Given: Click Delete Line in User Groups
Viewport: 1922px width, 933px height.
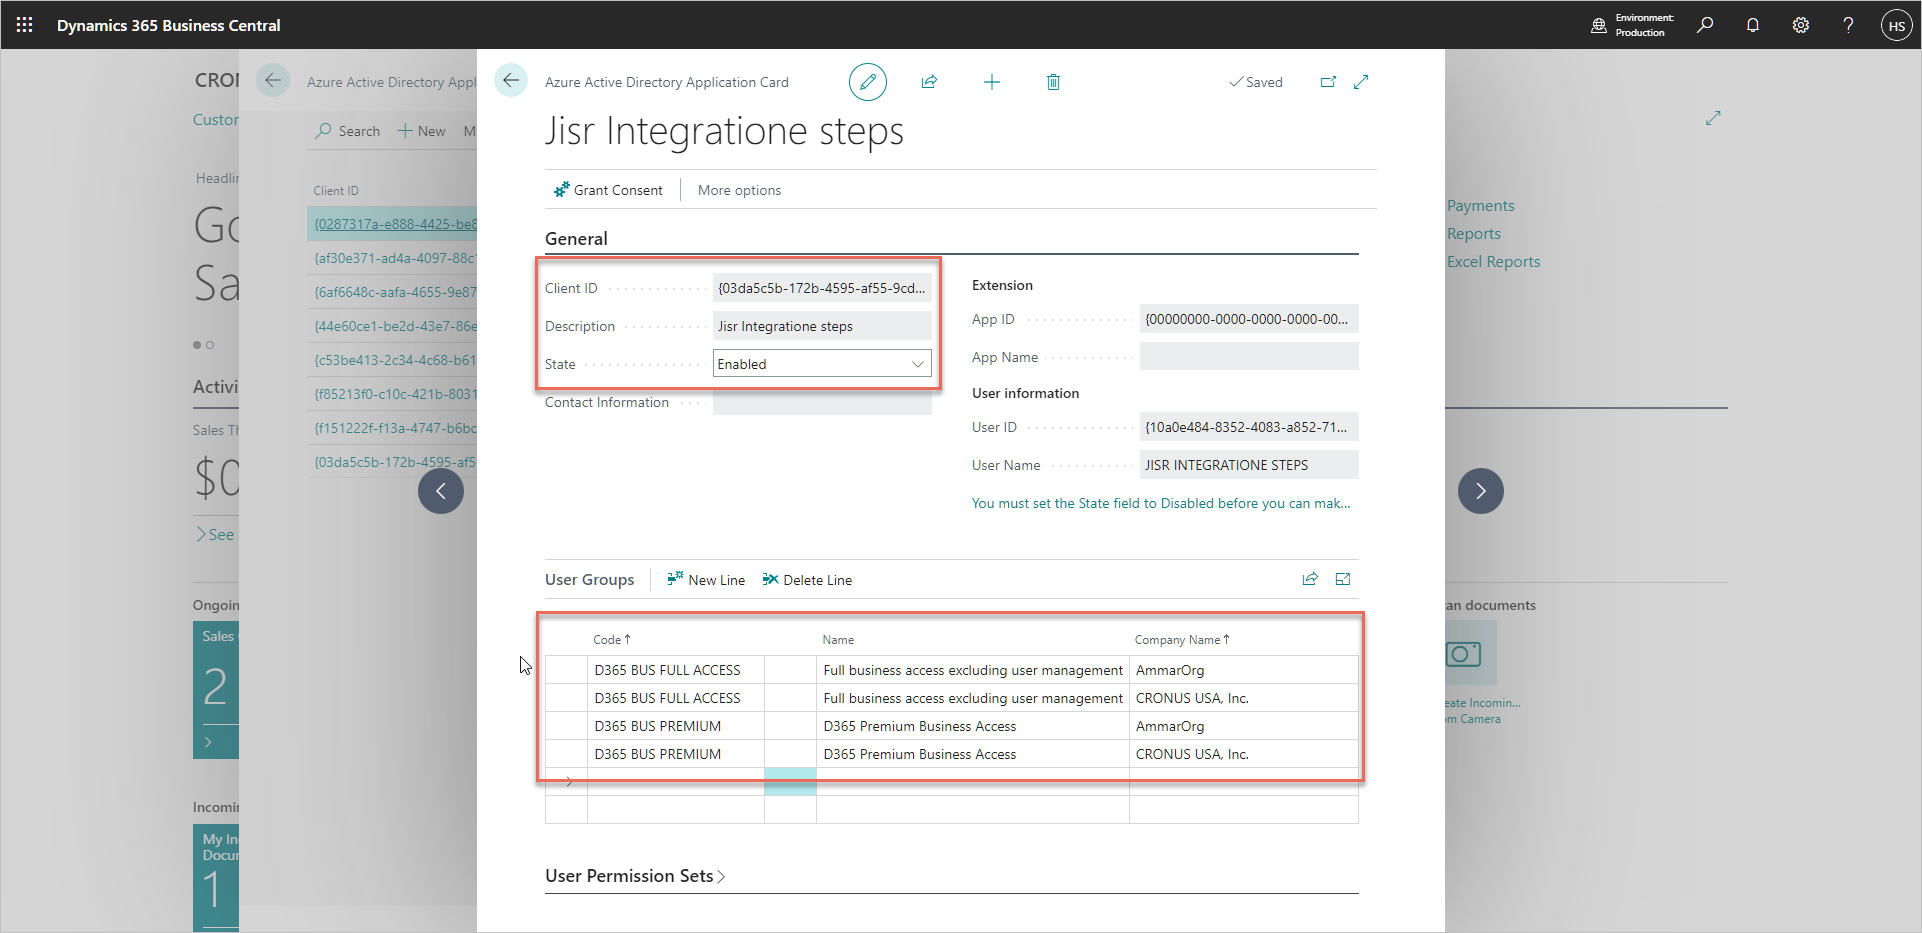Looking at the screenshot, I should 807,580.
